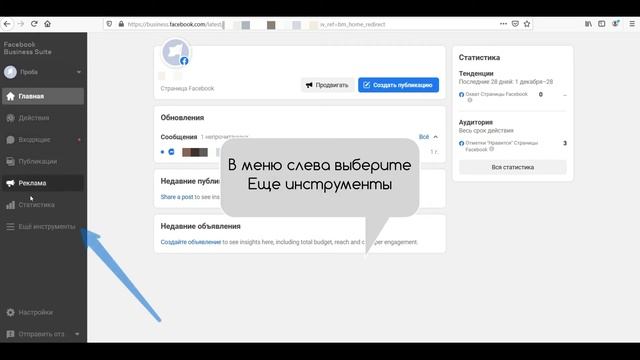Click the info icon beside Отметки Нравится
Image resolution: width=640 pixels, height=360 pixels.
[491, 149]
